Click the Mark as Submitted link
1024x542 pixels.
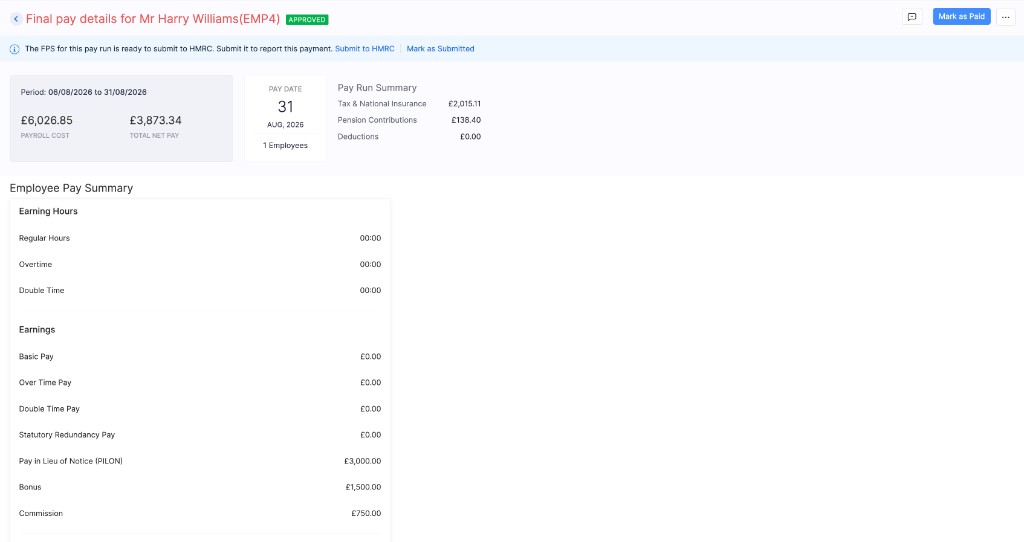[x=440, y=49]
